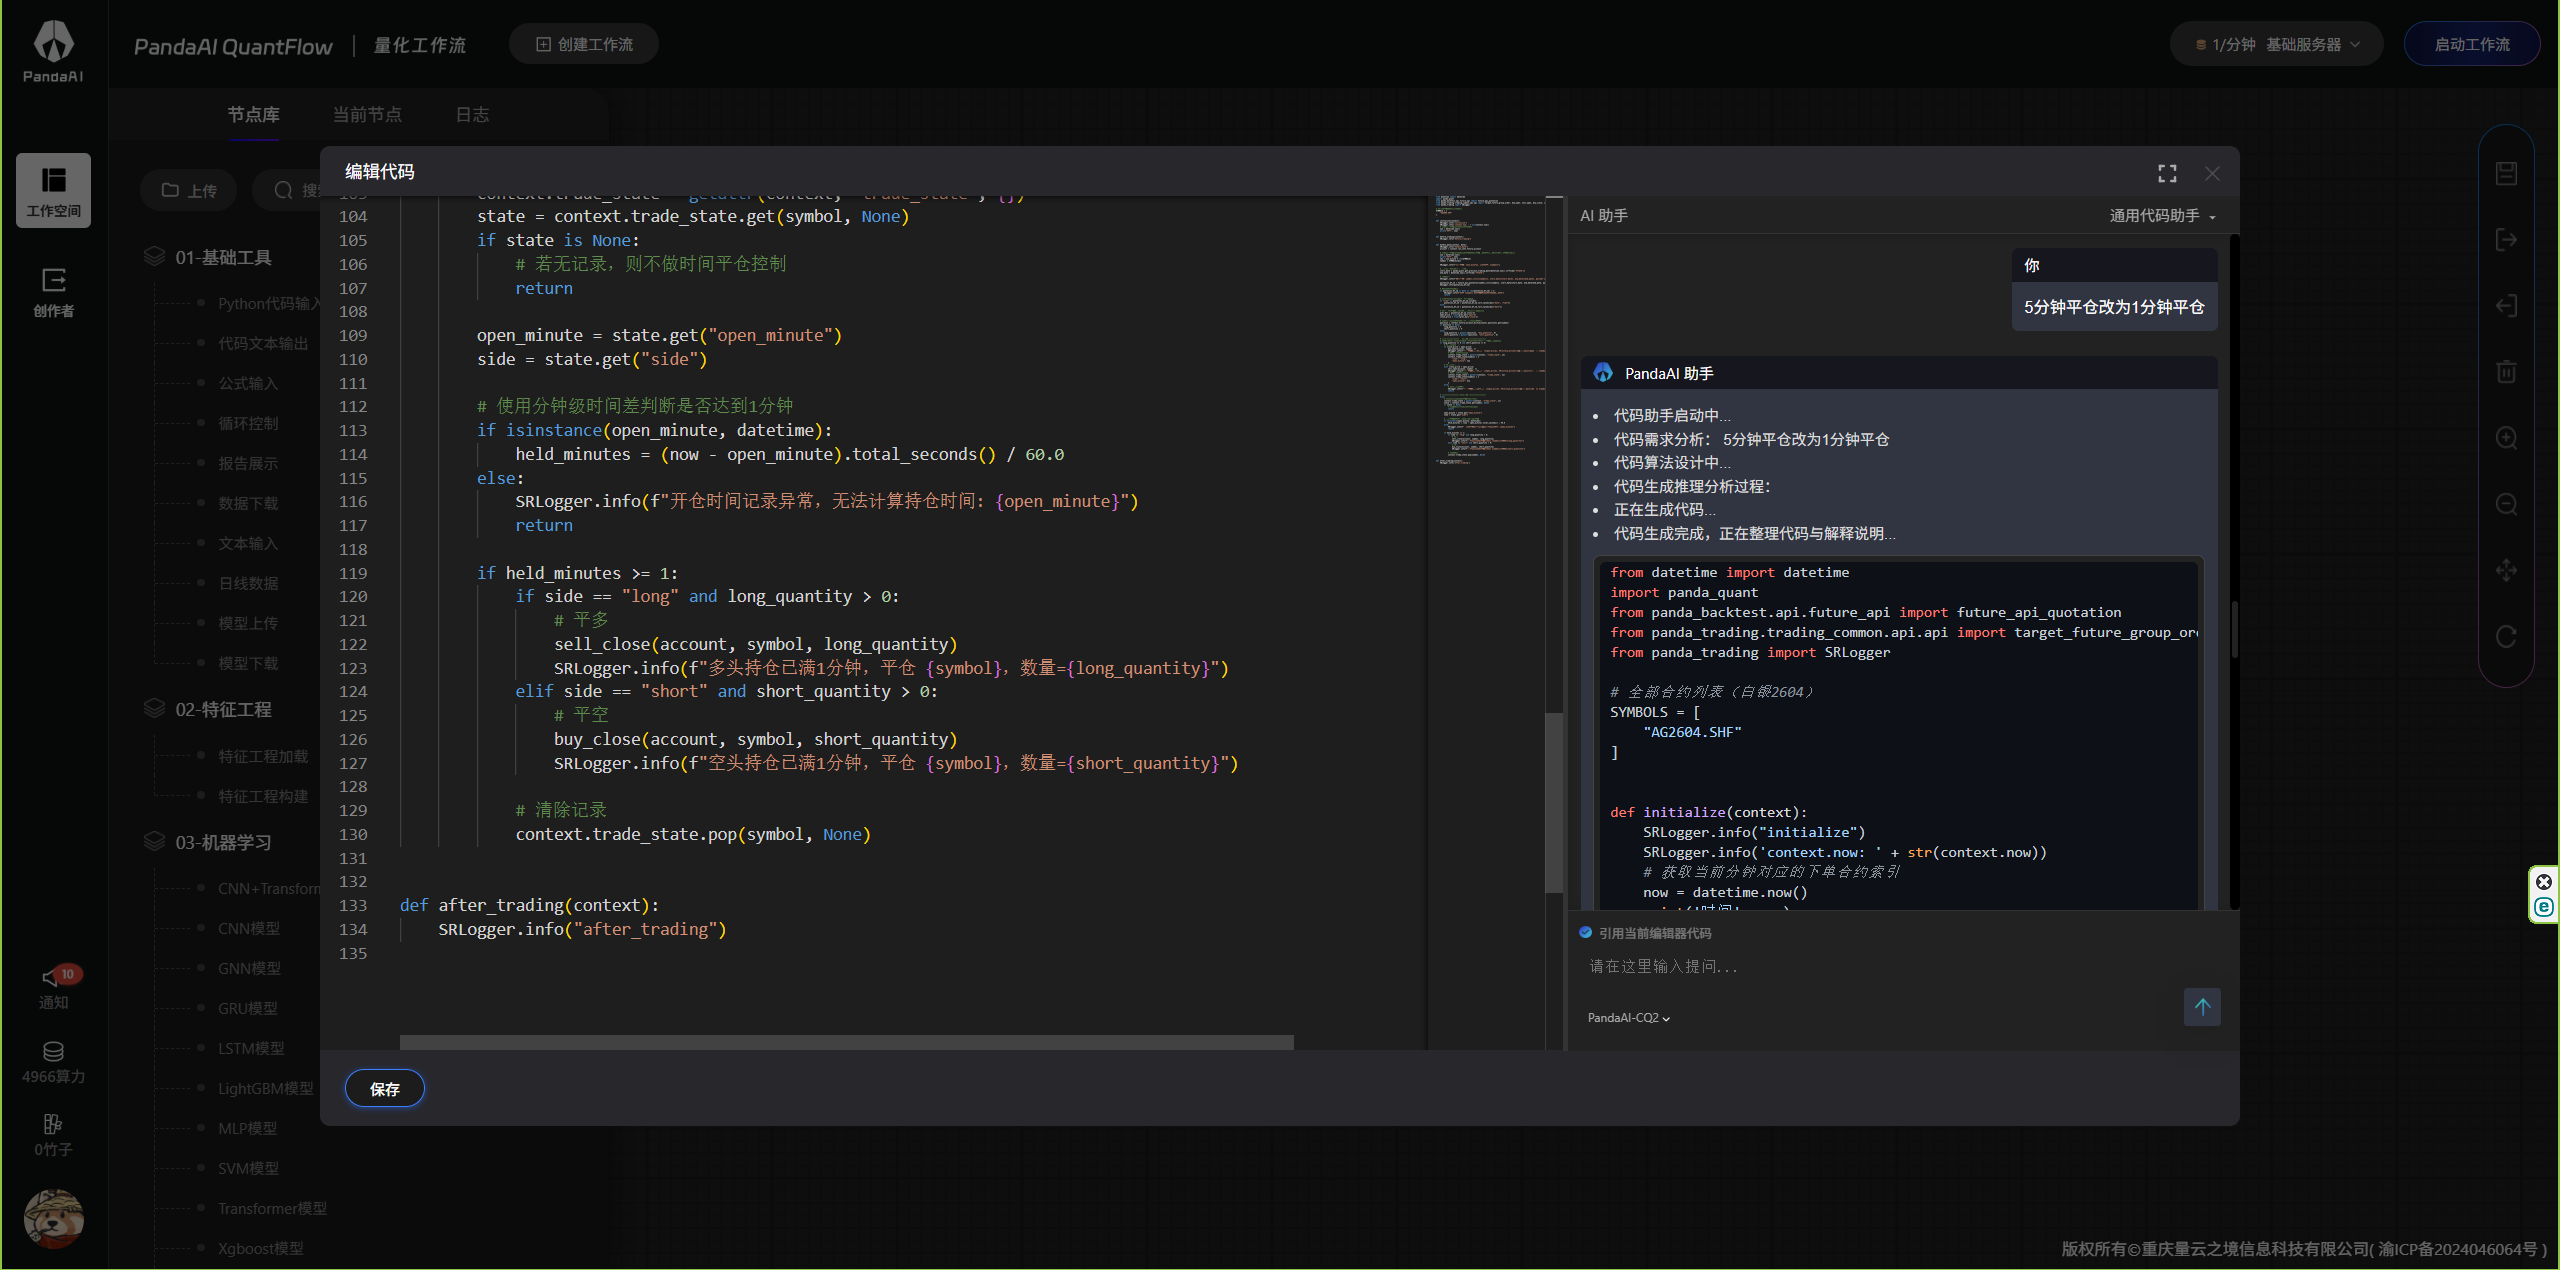The height and width of the screenshot is (1270, 2560).
Task: Check the 4966算力 compute balance icon
Action: [x=53, y=1052]
